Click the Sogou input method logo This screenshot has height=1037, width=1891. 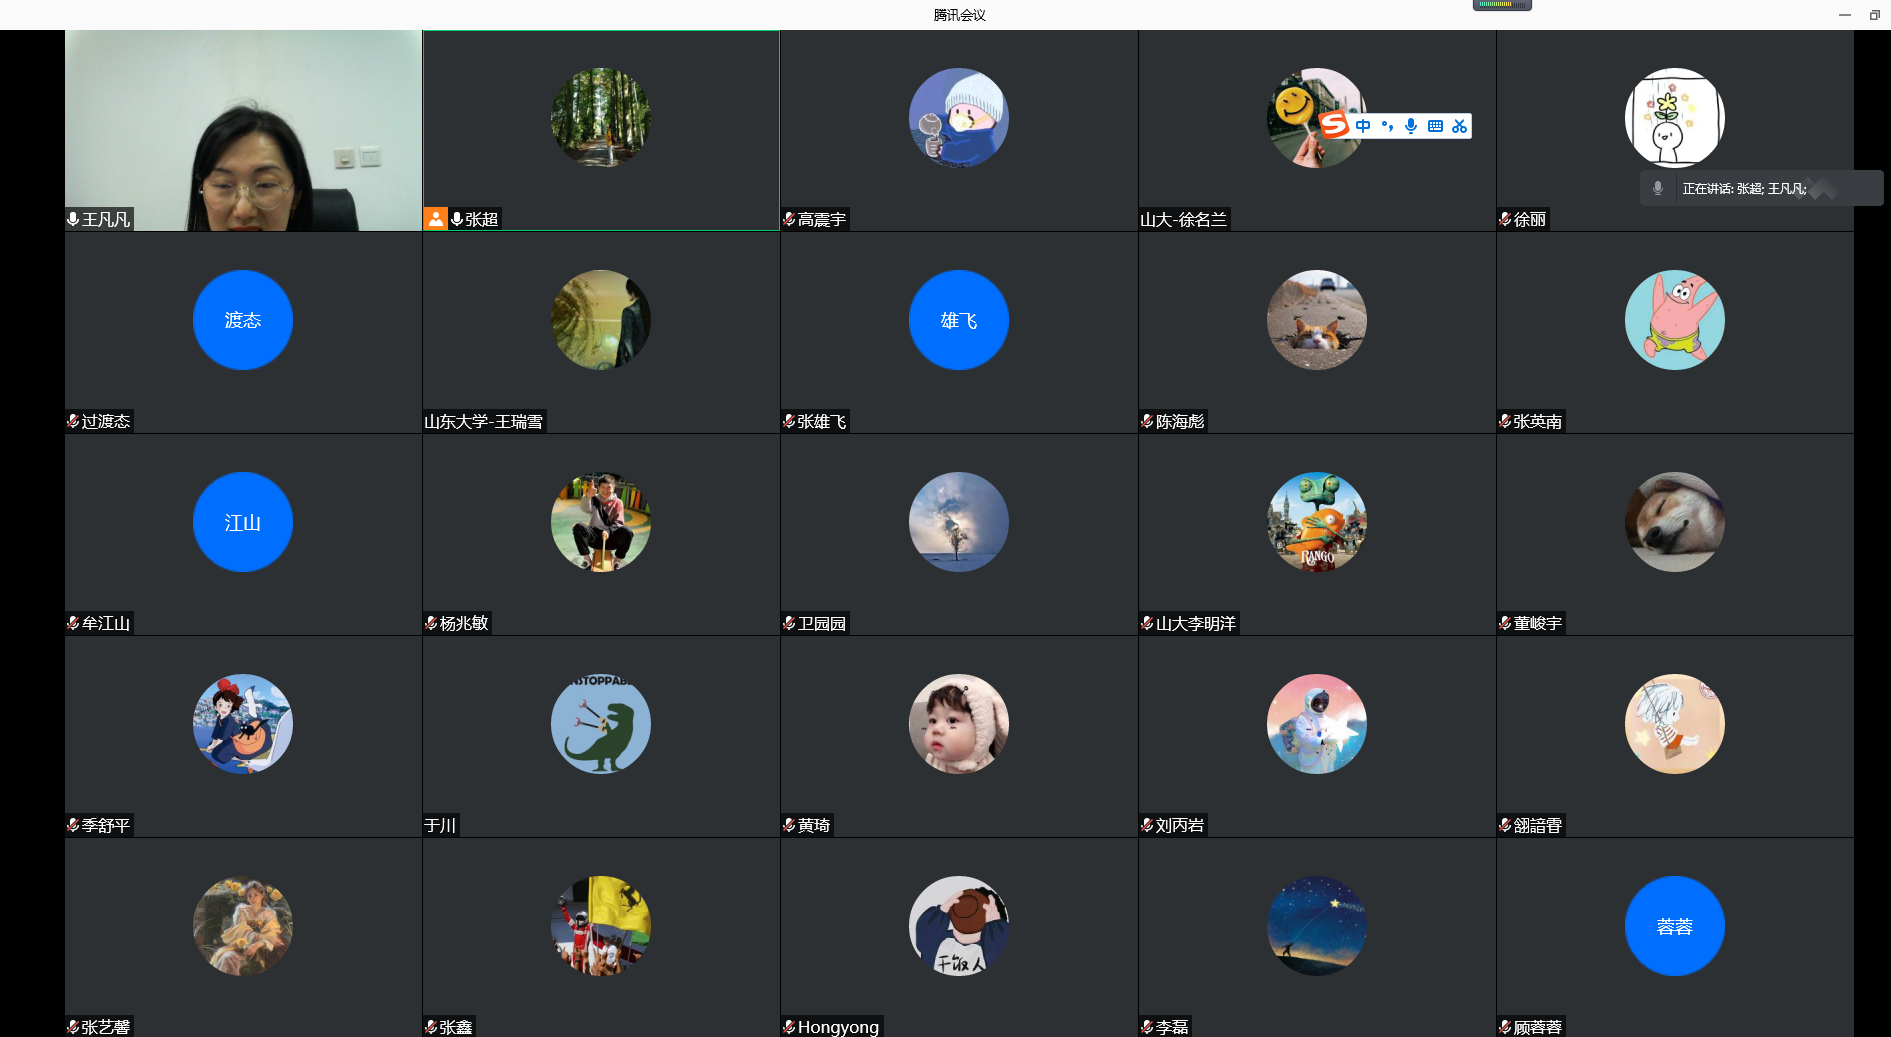(1334, 125)
